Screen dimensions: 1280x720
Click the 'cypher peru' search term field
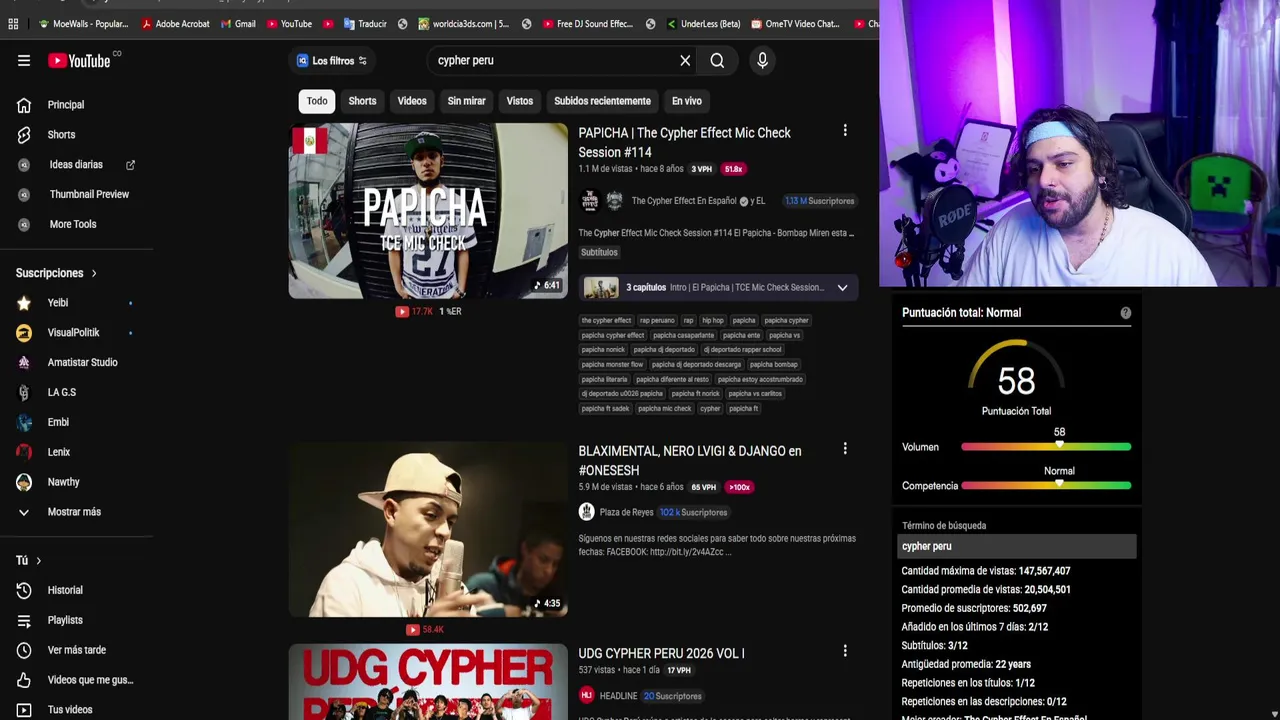(1016, 547)
